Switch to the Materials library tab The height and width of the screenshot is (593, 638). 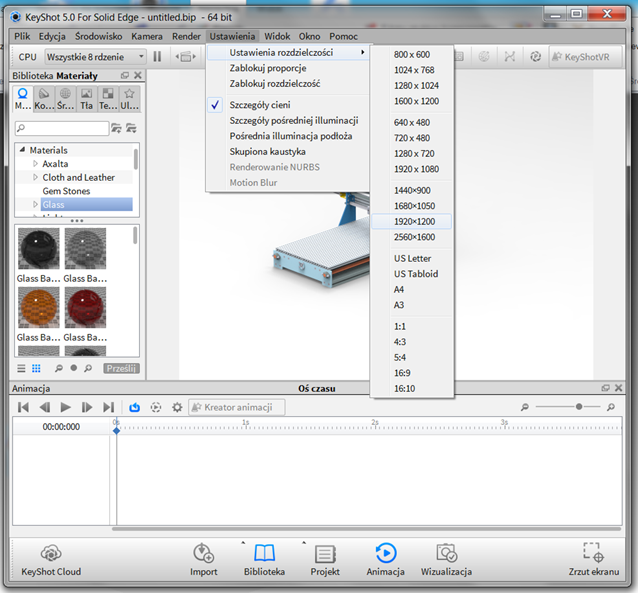point(22,98)
